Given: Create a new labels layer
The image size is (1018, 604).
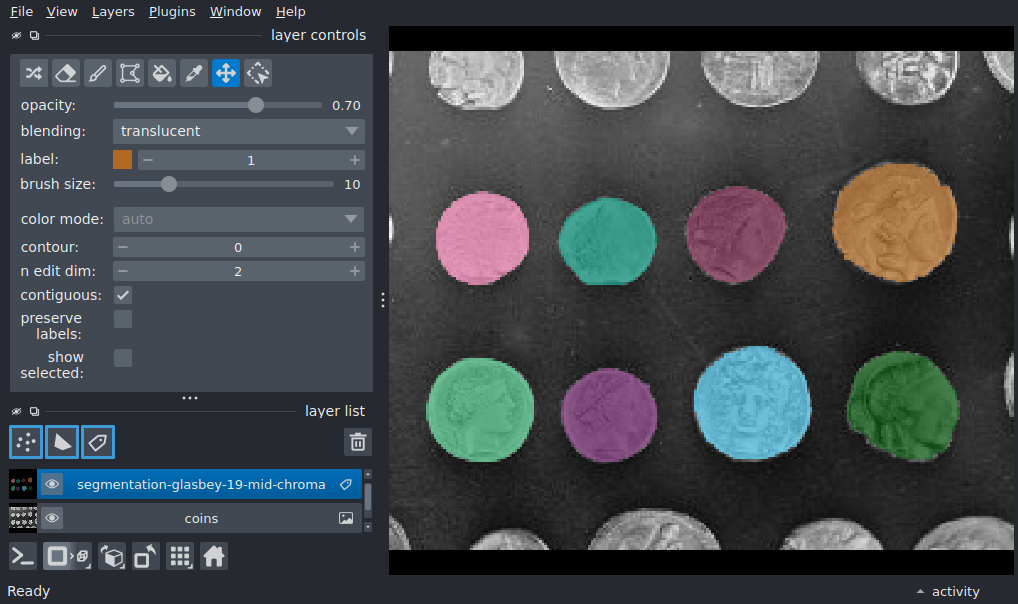Looking at the screenshot, I should (98, 442).
